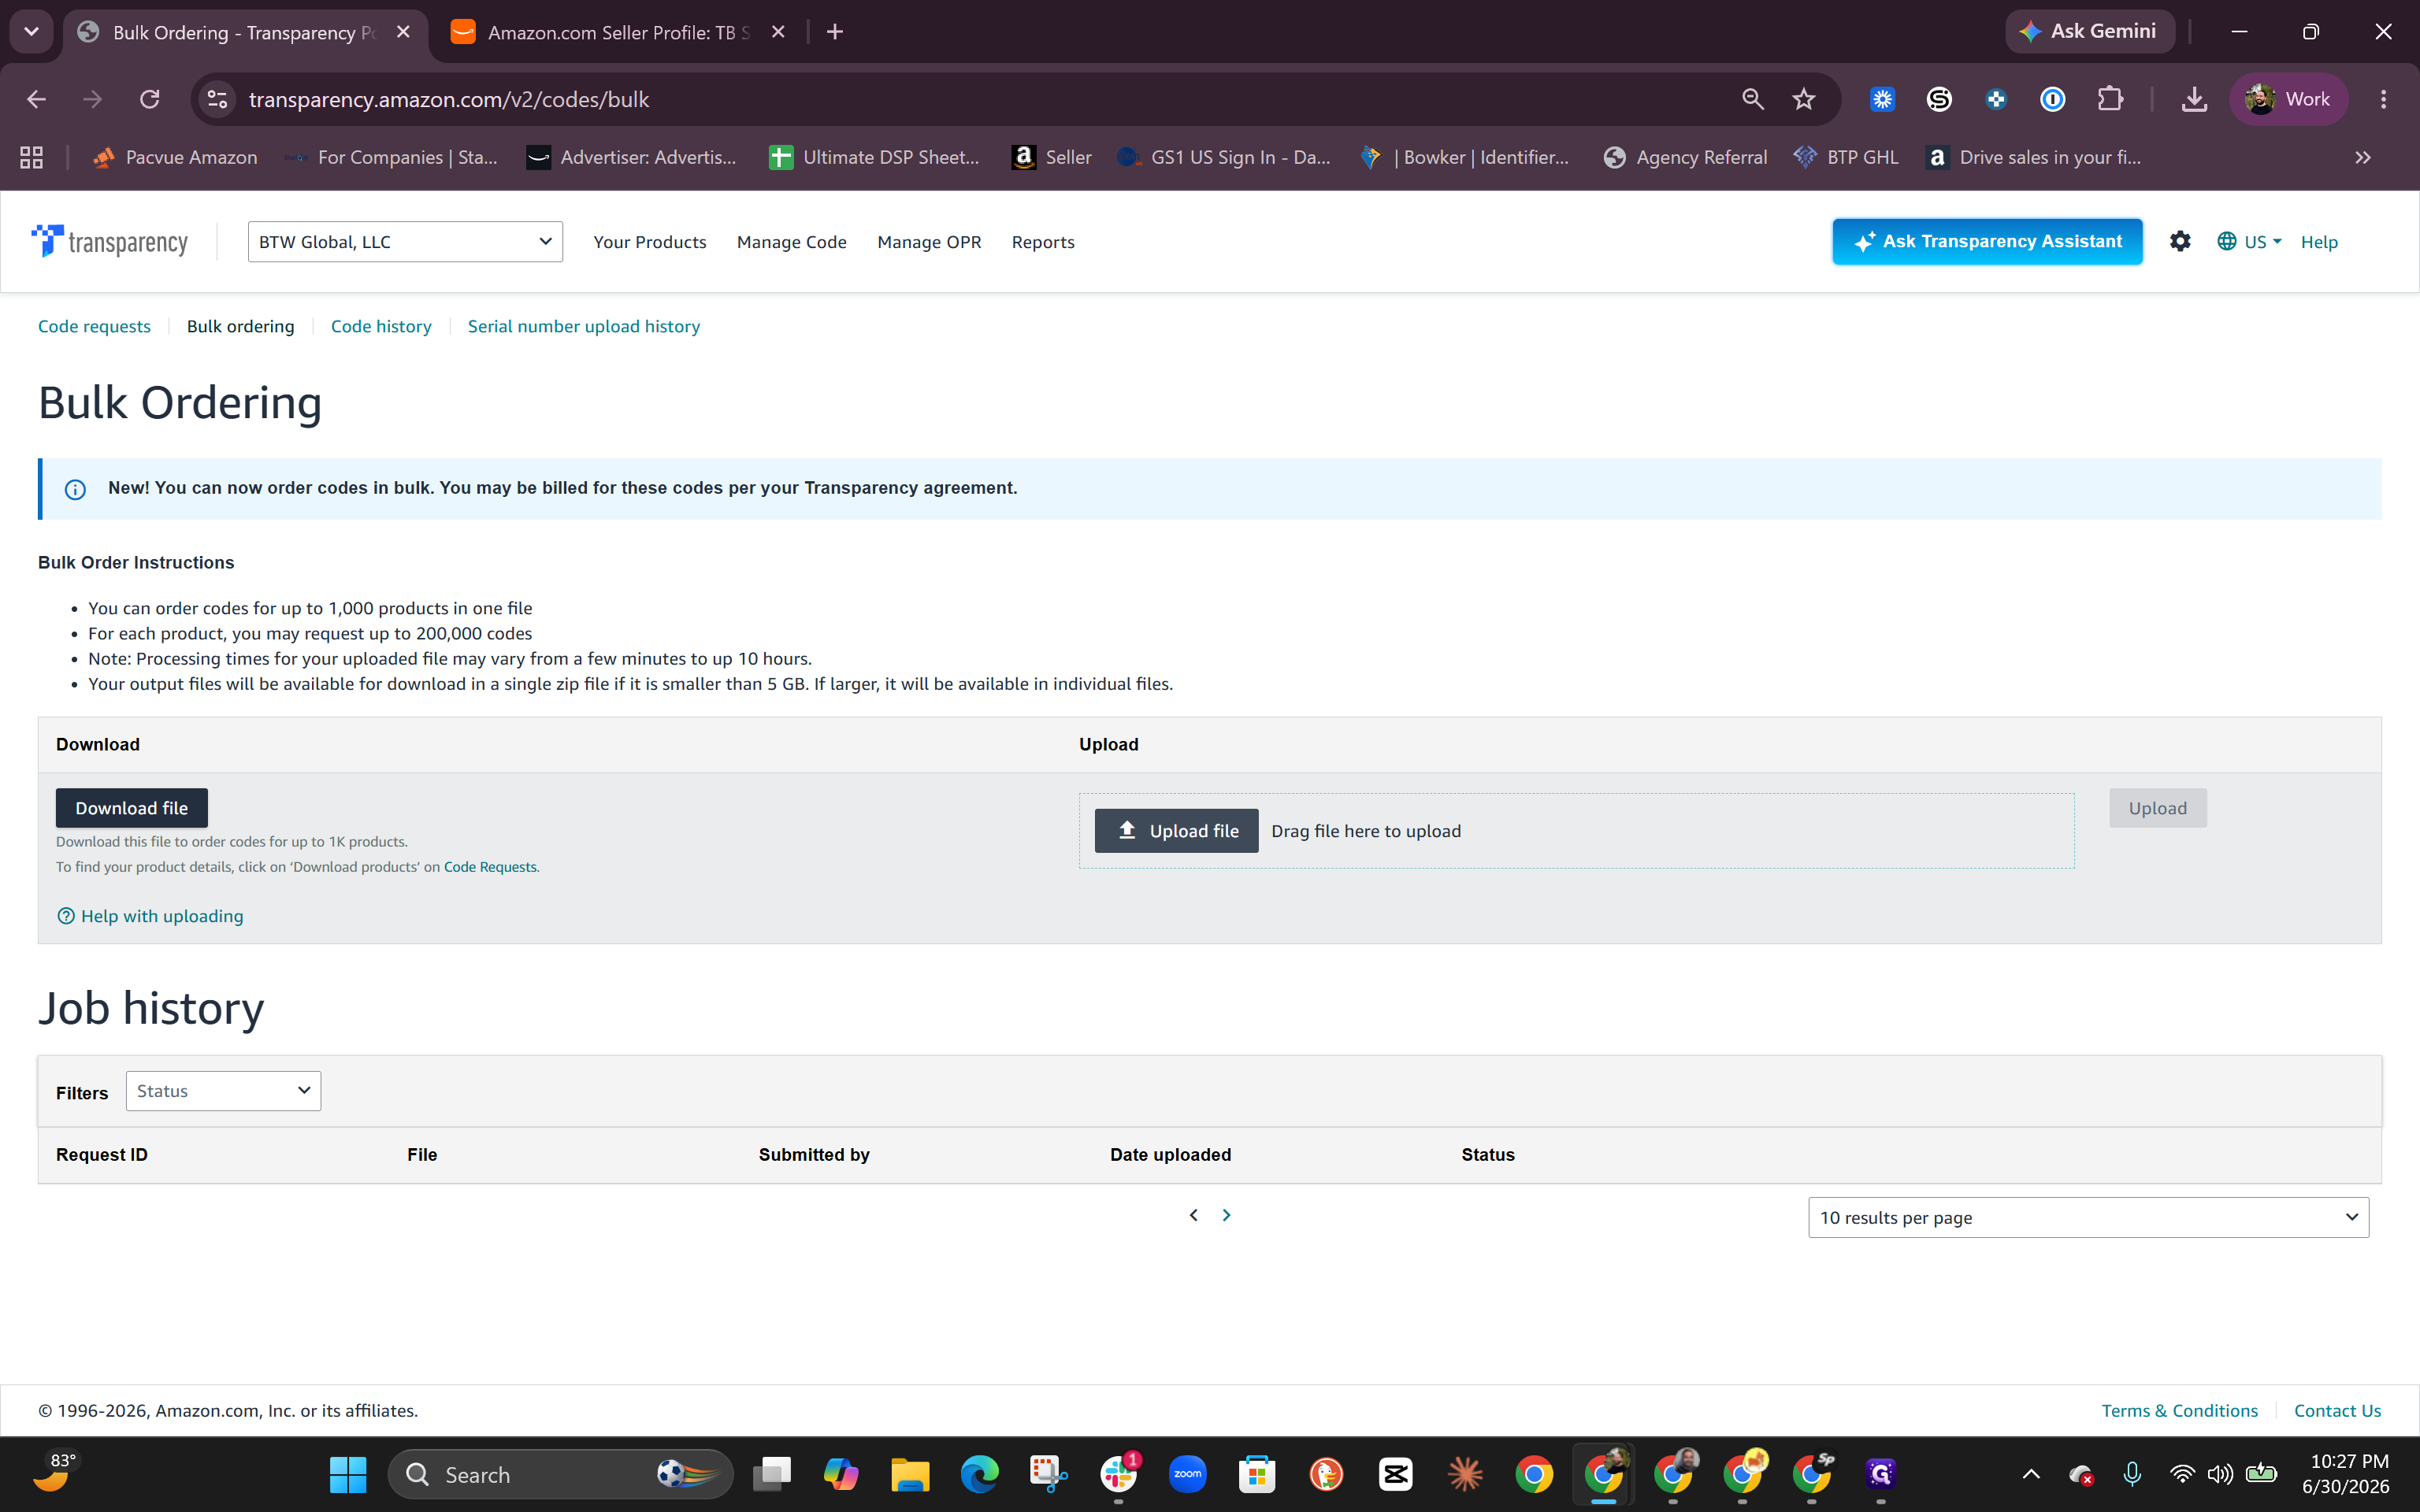Go to next job history page

[x=1226, y=1215]
